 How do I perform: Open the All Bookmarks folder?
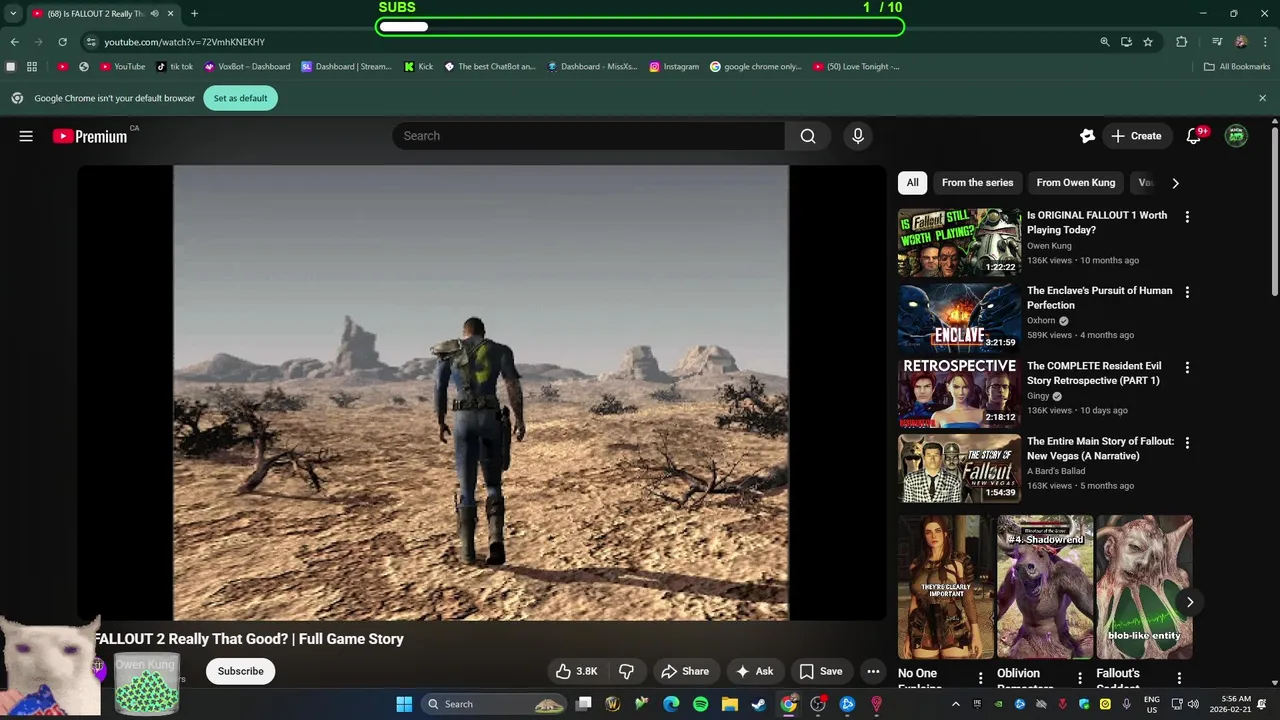click(x=1237, y=67)
